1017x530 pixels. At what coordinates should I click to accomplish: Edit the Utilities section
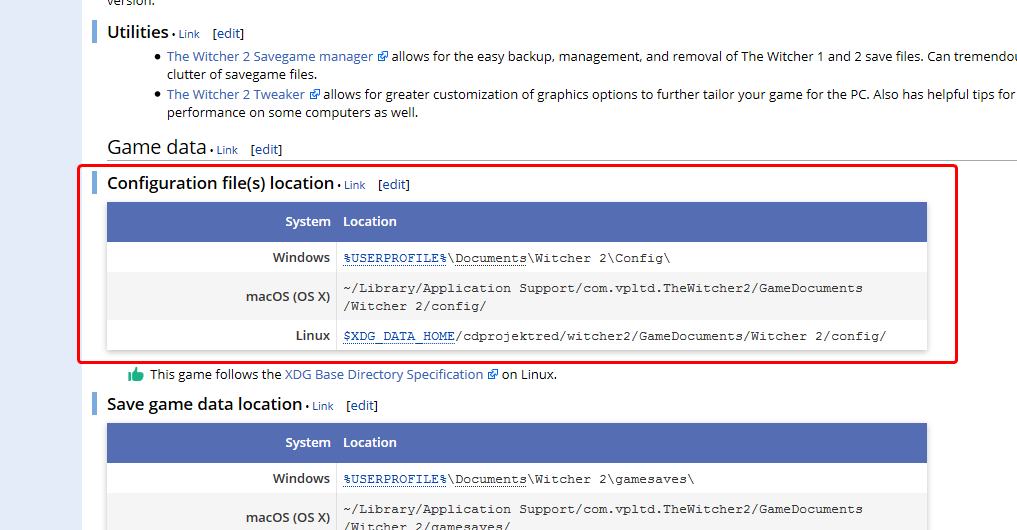[228, 34]
